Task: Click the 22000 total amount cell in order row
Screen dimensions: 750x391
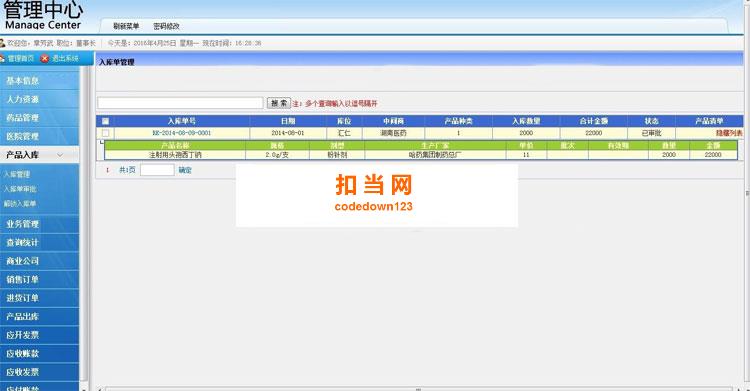Action: (594, 133)
